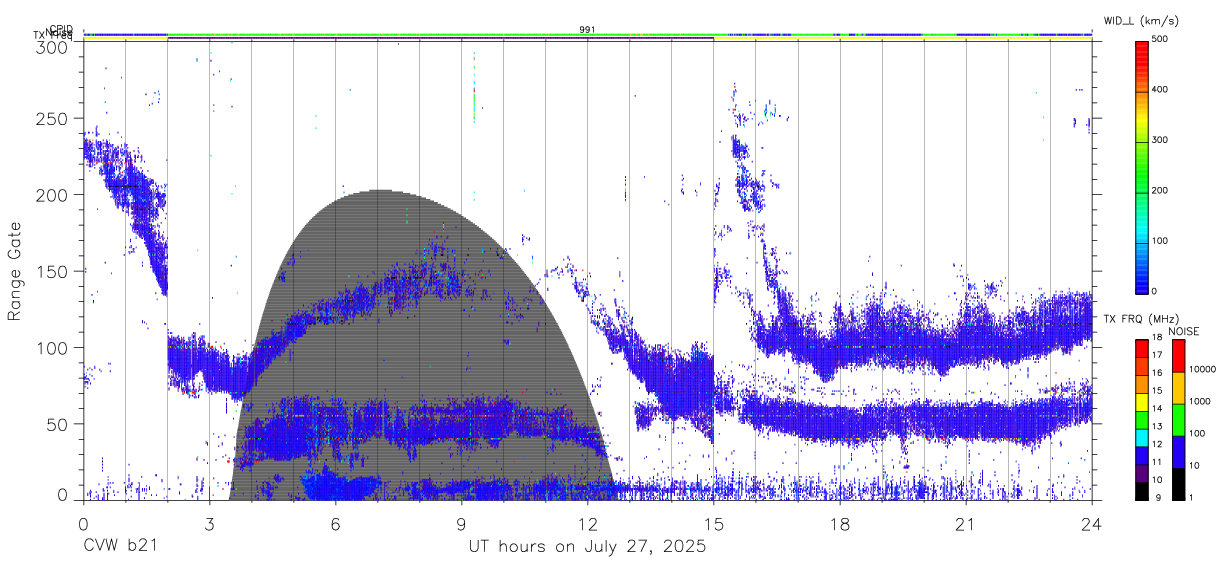Viewport: 1228px width, 567px height.
Task: Click the red 17–18 MHz TX FRQ swatch
Action: coord(1141,348)
